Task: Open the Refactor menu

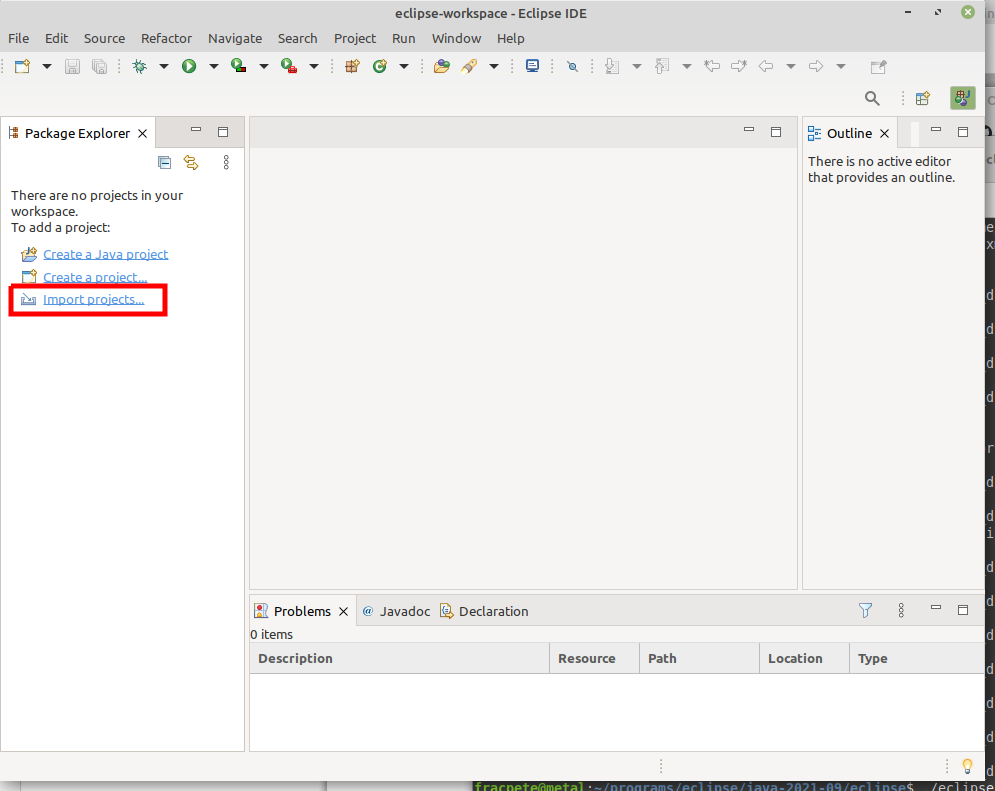Action: click(166, 39)
